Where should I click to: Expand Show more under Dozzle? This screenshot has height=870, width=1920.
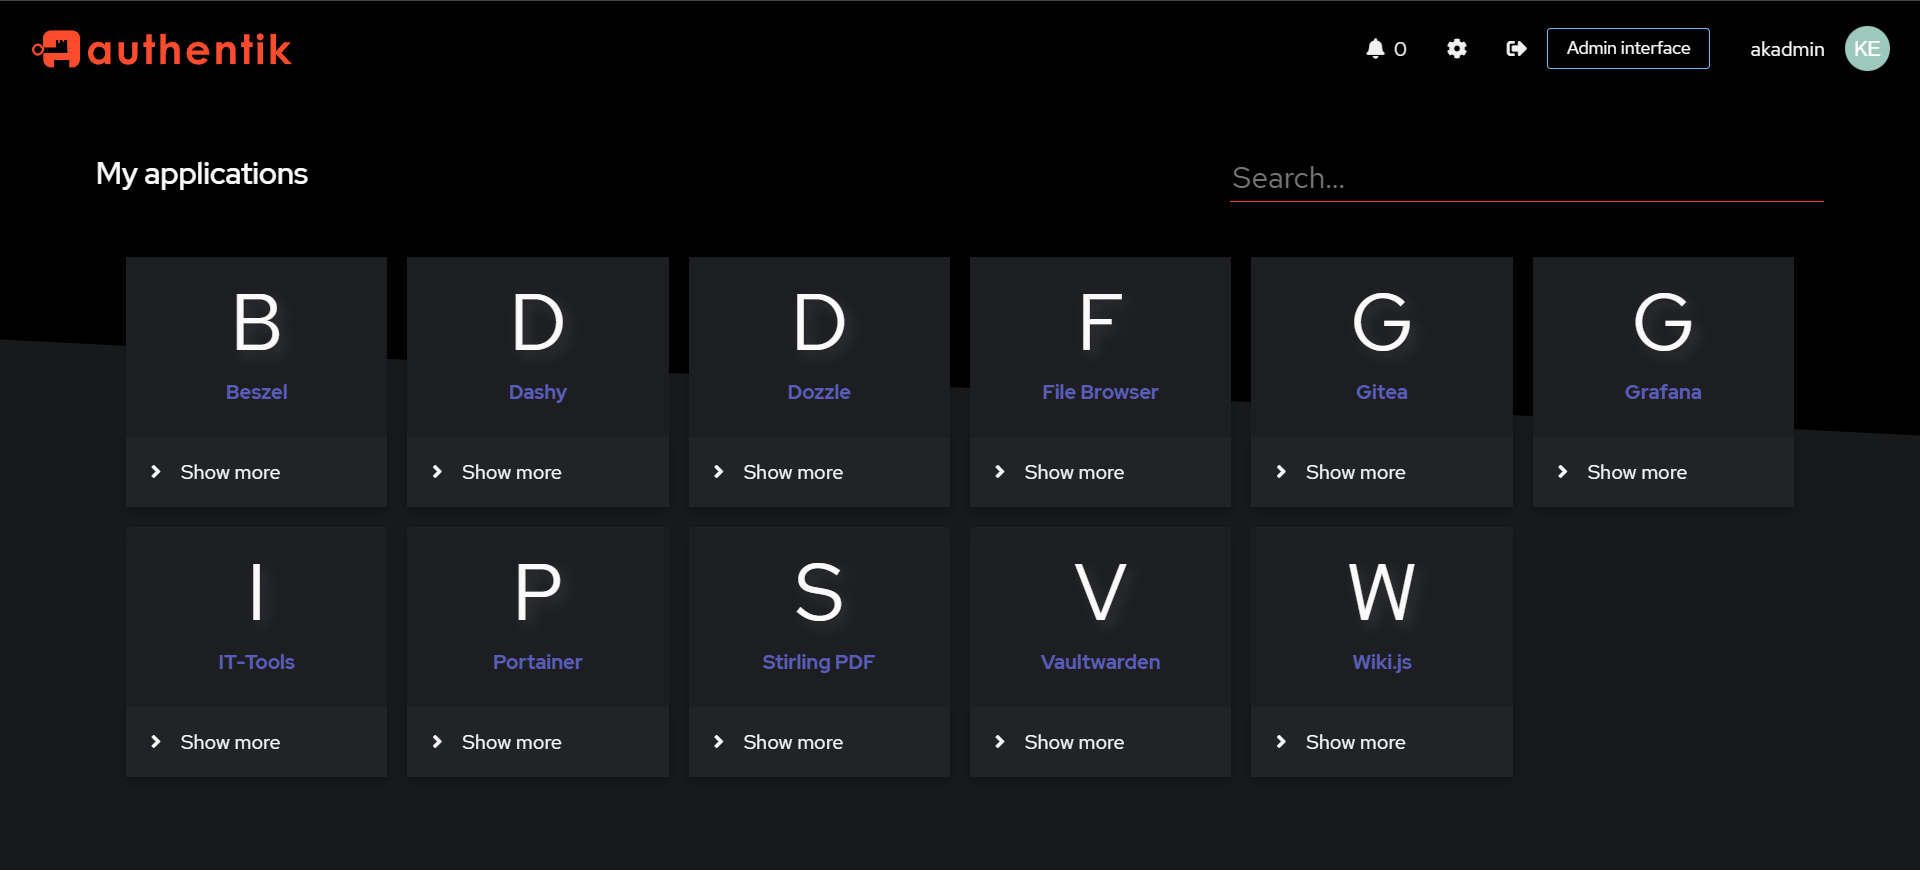819,472
